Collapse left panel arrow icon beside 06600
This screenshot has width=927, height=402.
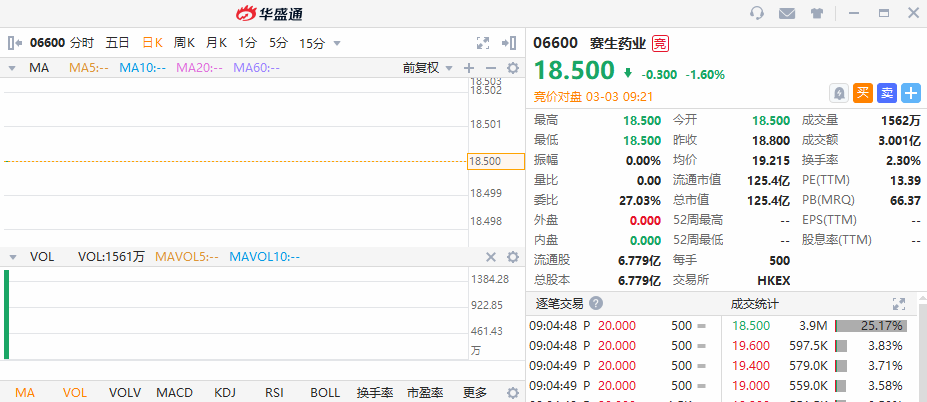click(15, 43)
